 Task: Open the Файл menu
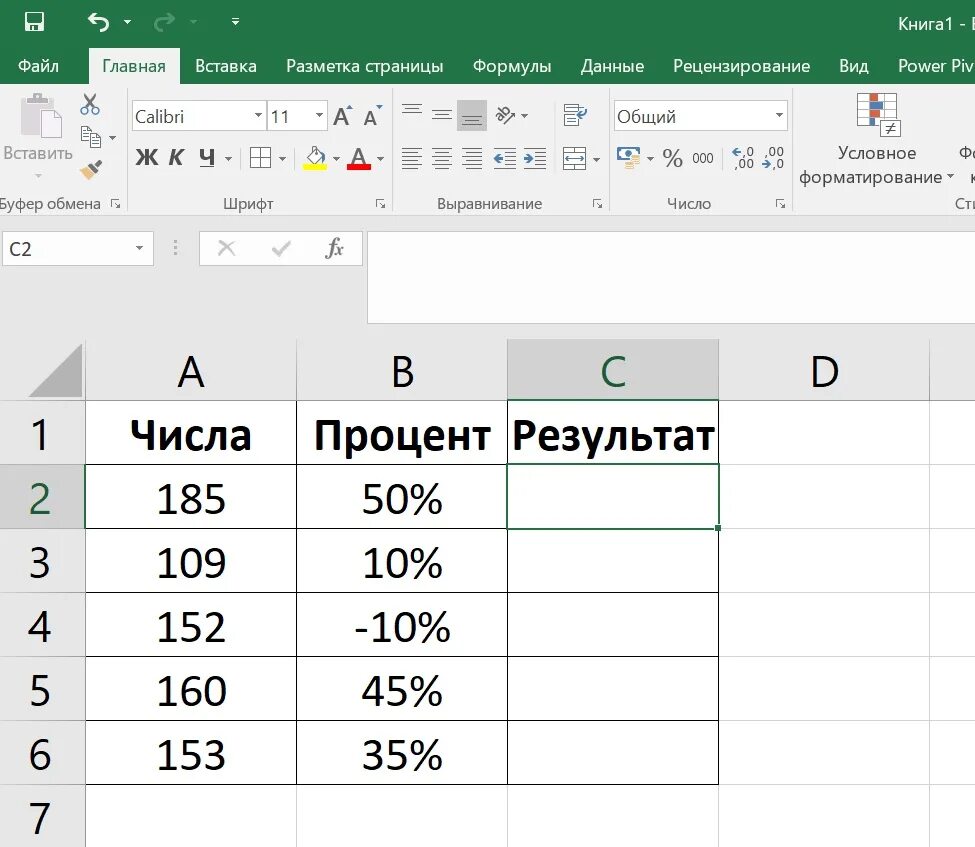coord(38,66)
